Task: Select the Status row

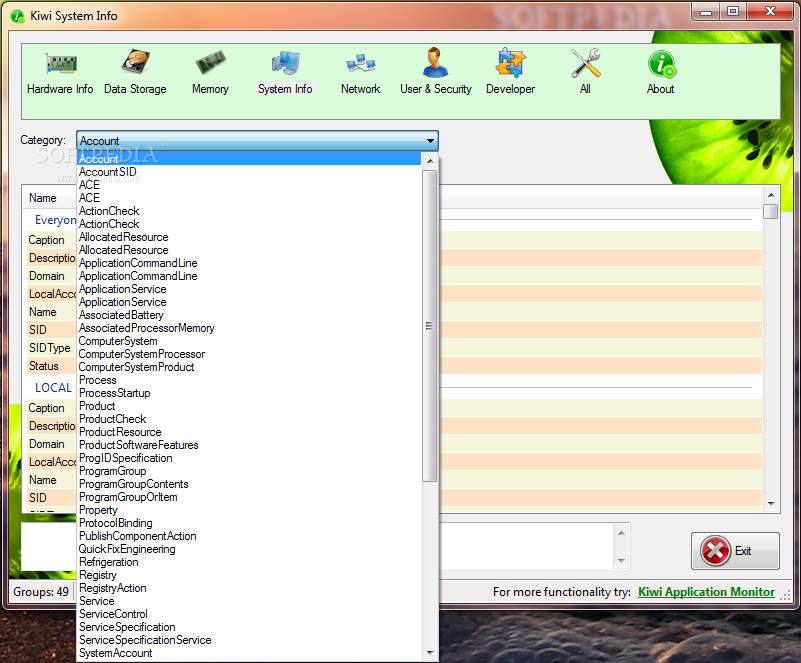Action: pos(51,366)
